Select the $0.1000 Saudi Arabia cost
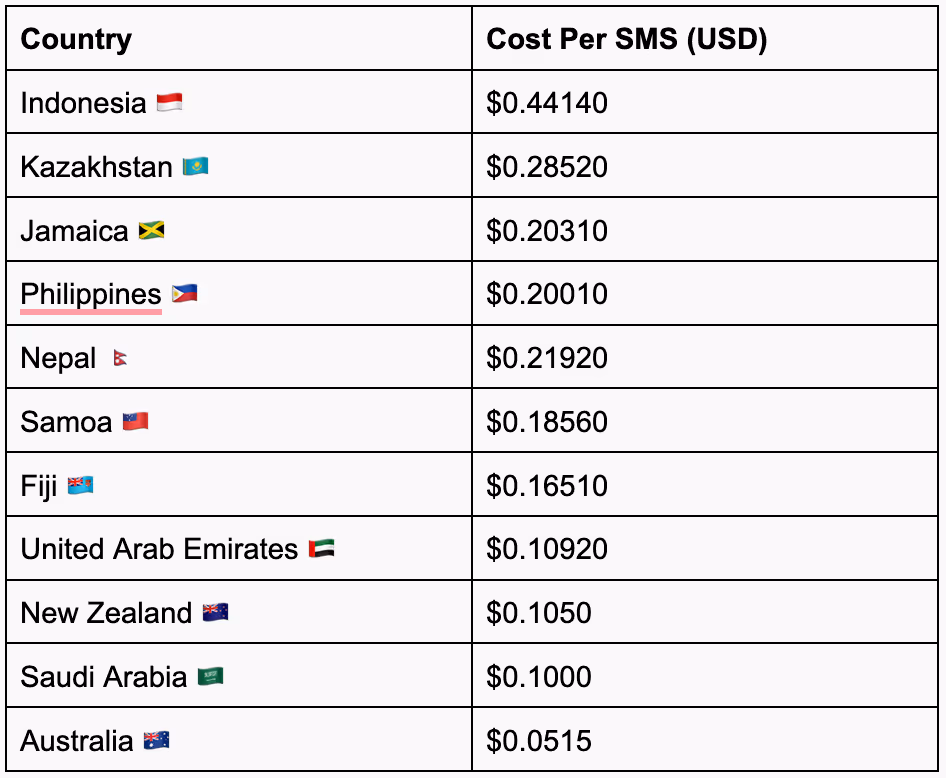Screen dimensions: 946x778 click(x=539, y=677)
